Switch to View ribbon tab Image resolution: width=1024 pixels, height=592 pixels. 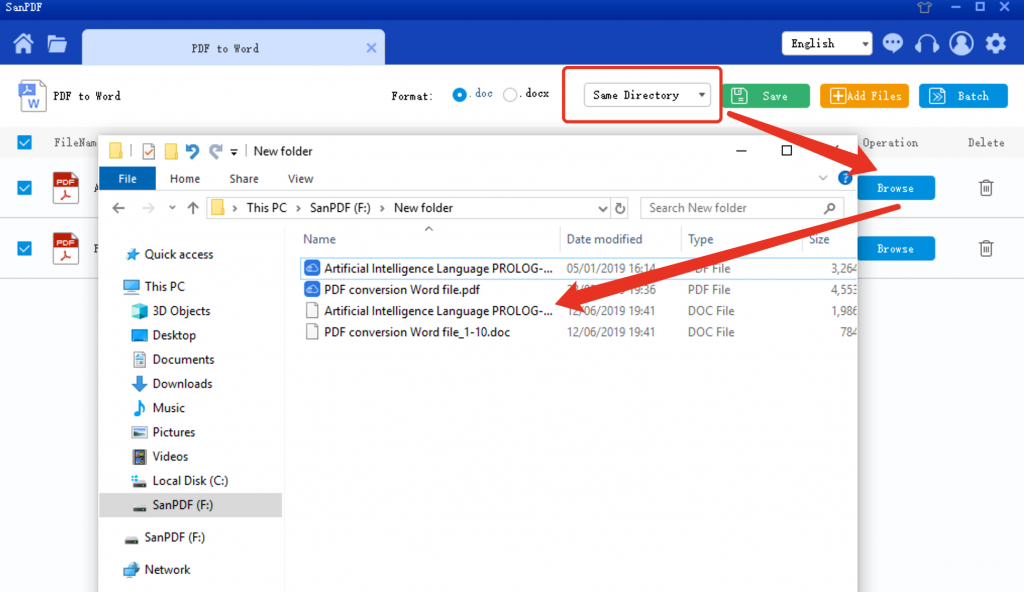click(x=300, y=178)
